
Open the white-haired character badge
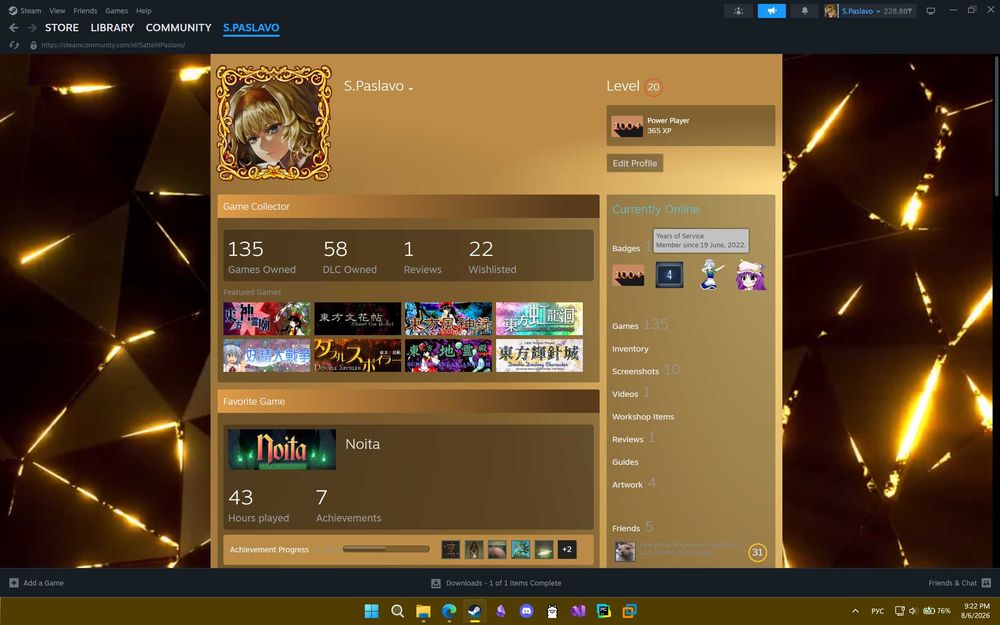710,275
